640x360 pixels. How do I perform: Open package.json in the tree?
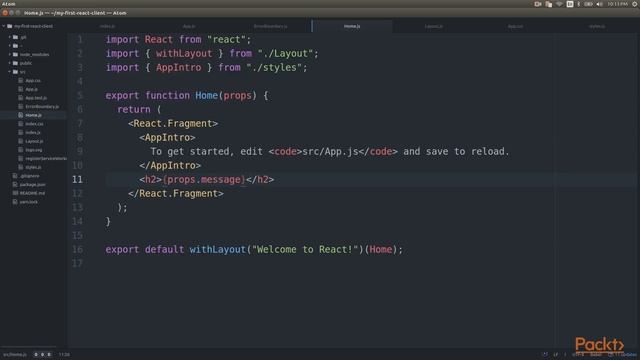click(33, 184)
